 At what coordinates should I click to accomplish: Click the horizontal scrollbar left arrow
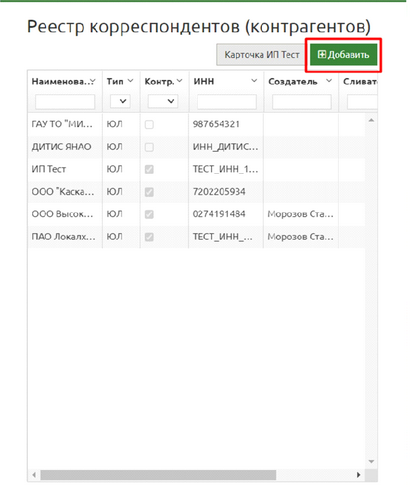coord(34,475)
